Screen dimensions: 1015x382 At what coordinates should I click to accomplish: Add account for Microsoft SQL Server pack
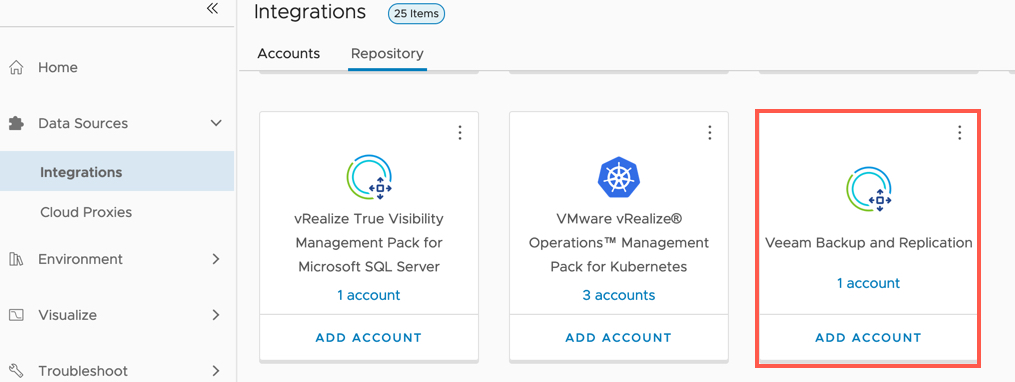coord(369,337)
